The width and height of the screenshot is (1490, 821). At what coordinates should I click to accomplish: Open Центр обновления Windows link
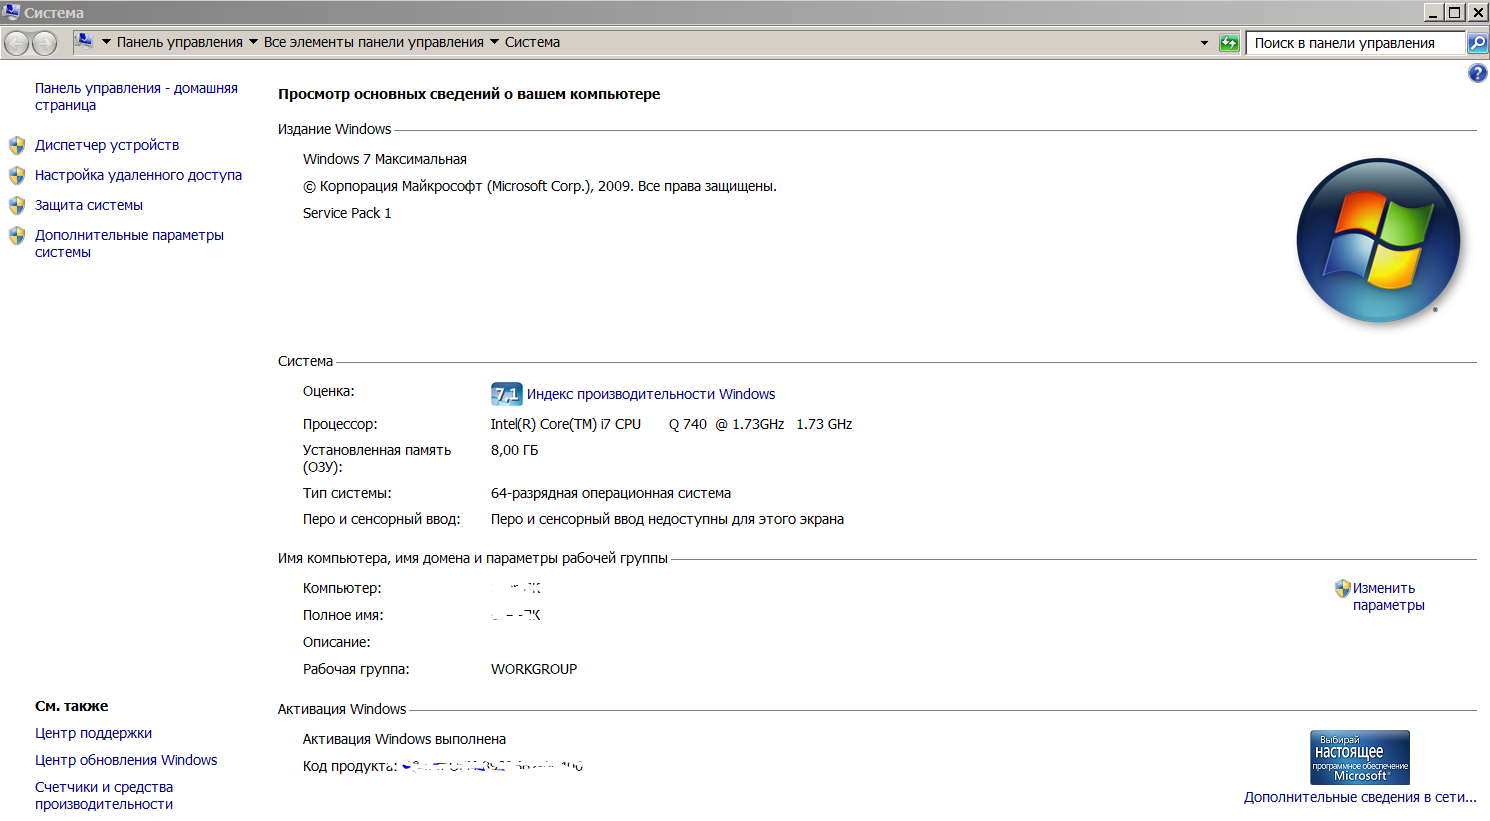pyautogui.click(x=126, y=760)
